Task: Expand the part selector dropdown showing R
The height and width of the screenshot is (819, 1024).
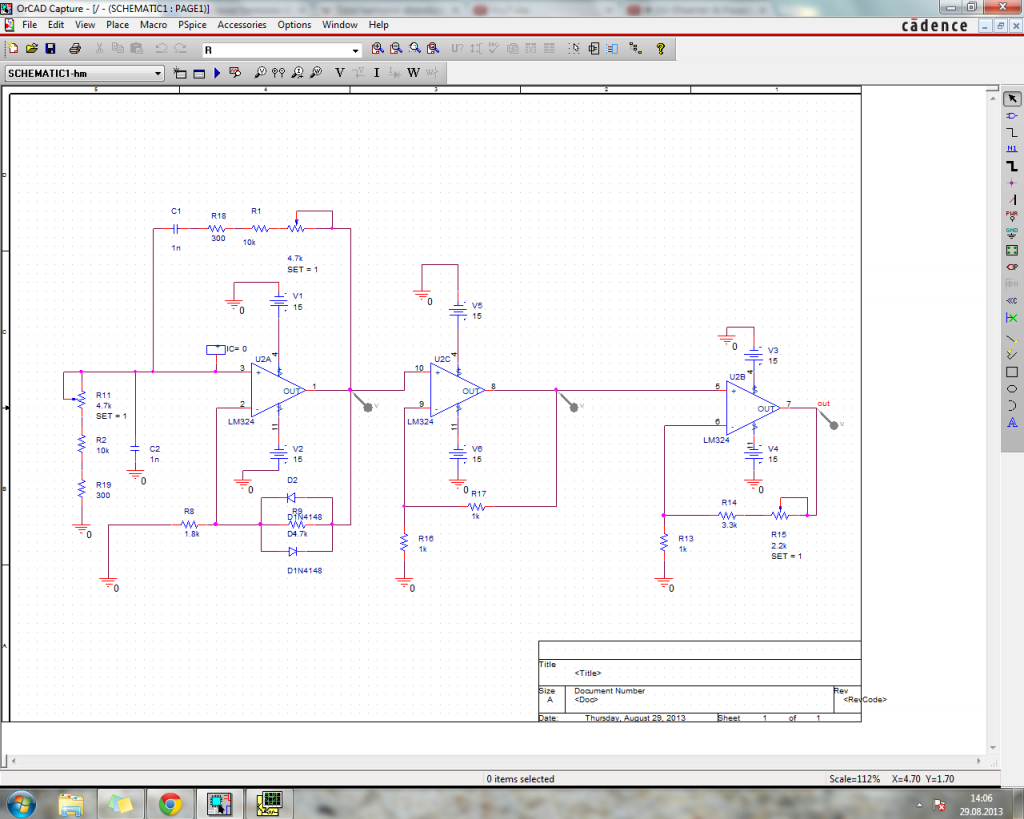Action: [355, 49]
